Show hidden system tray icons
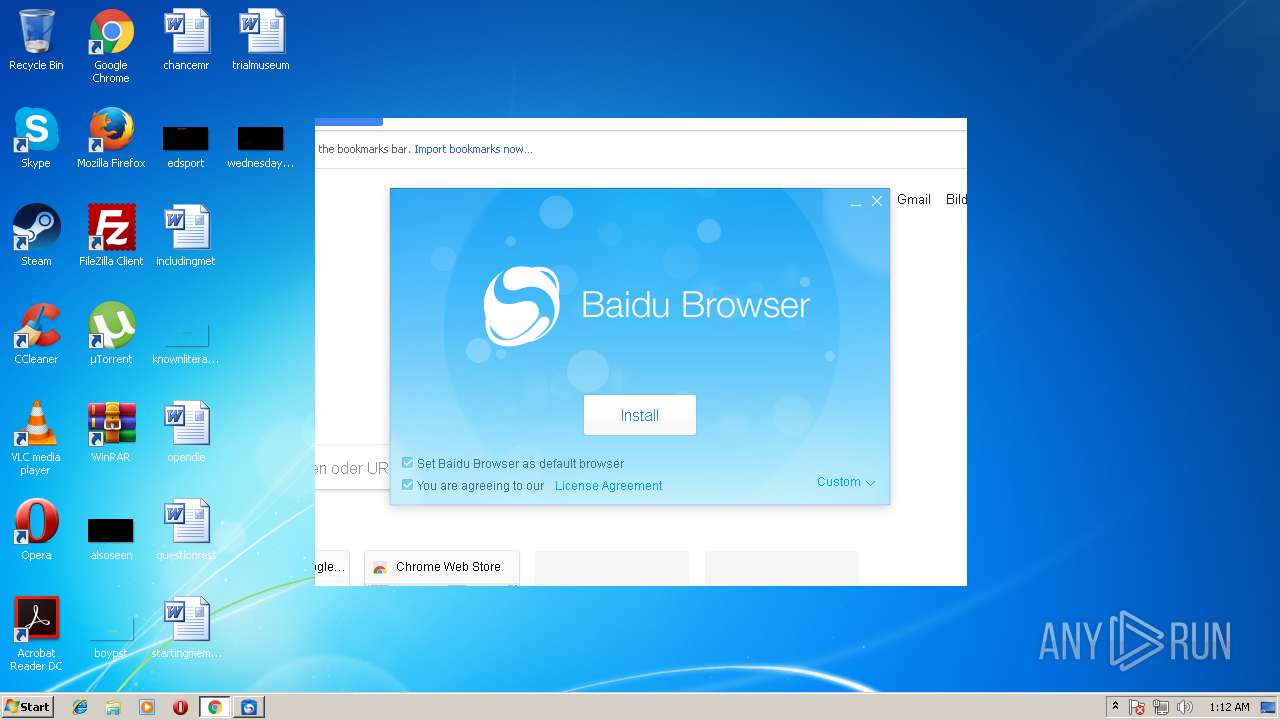The height and width of the screenshot is (720, 1280). coord(1115,707)
